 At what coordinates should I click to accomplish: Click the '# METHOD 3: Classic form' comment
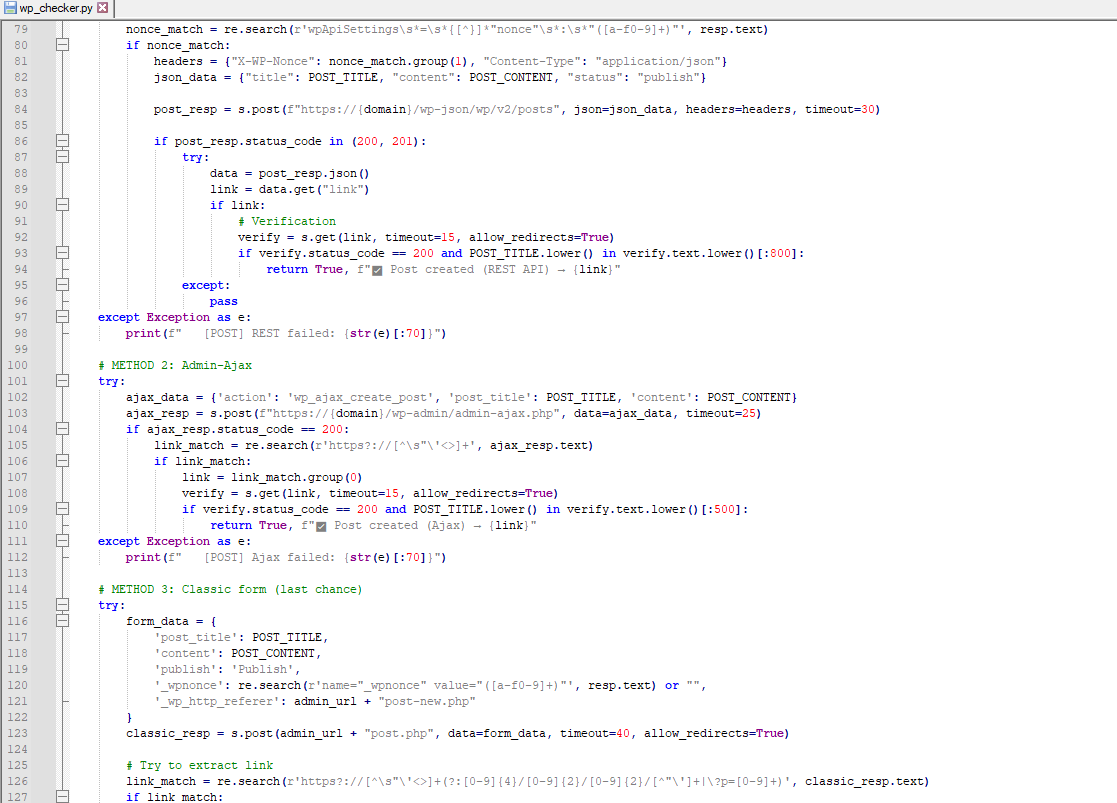(230, 589)
